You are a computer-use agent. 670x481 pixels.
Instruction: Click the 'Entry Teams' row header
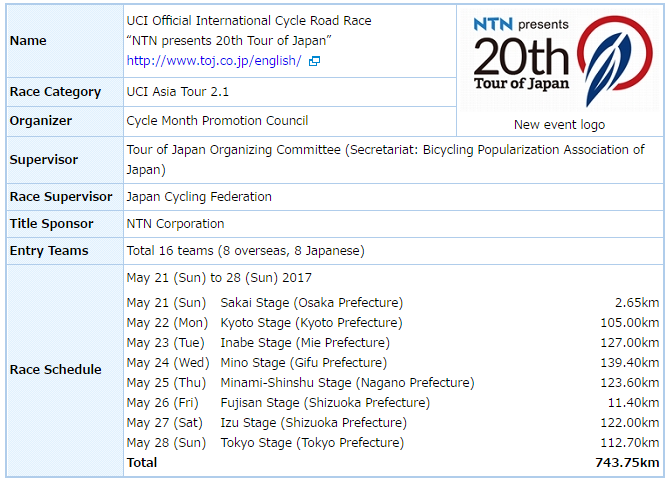49,251
